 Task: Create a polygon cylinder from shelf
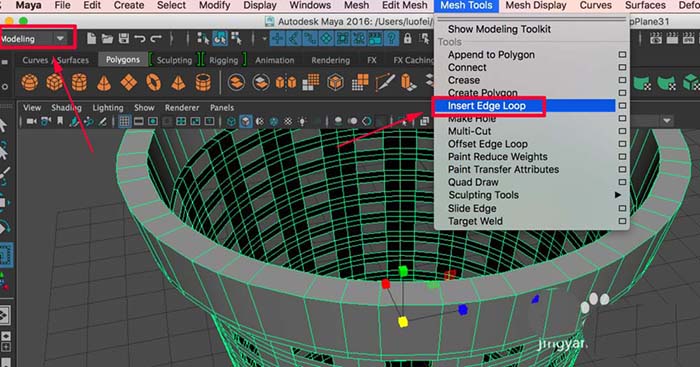coord(79,83)
